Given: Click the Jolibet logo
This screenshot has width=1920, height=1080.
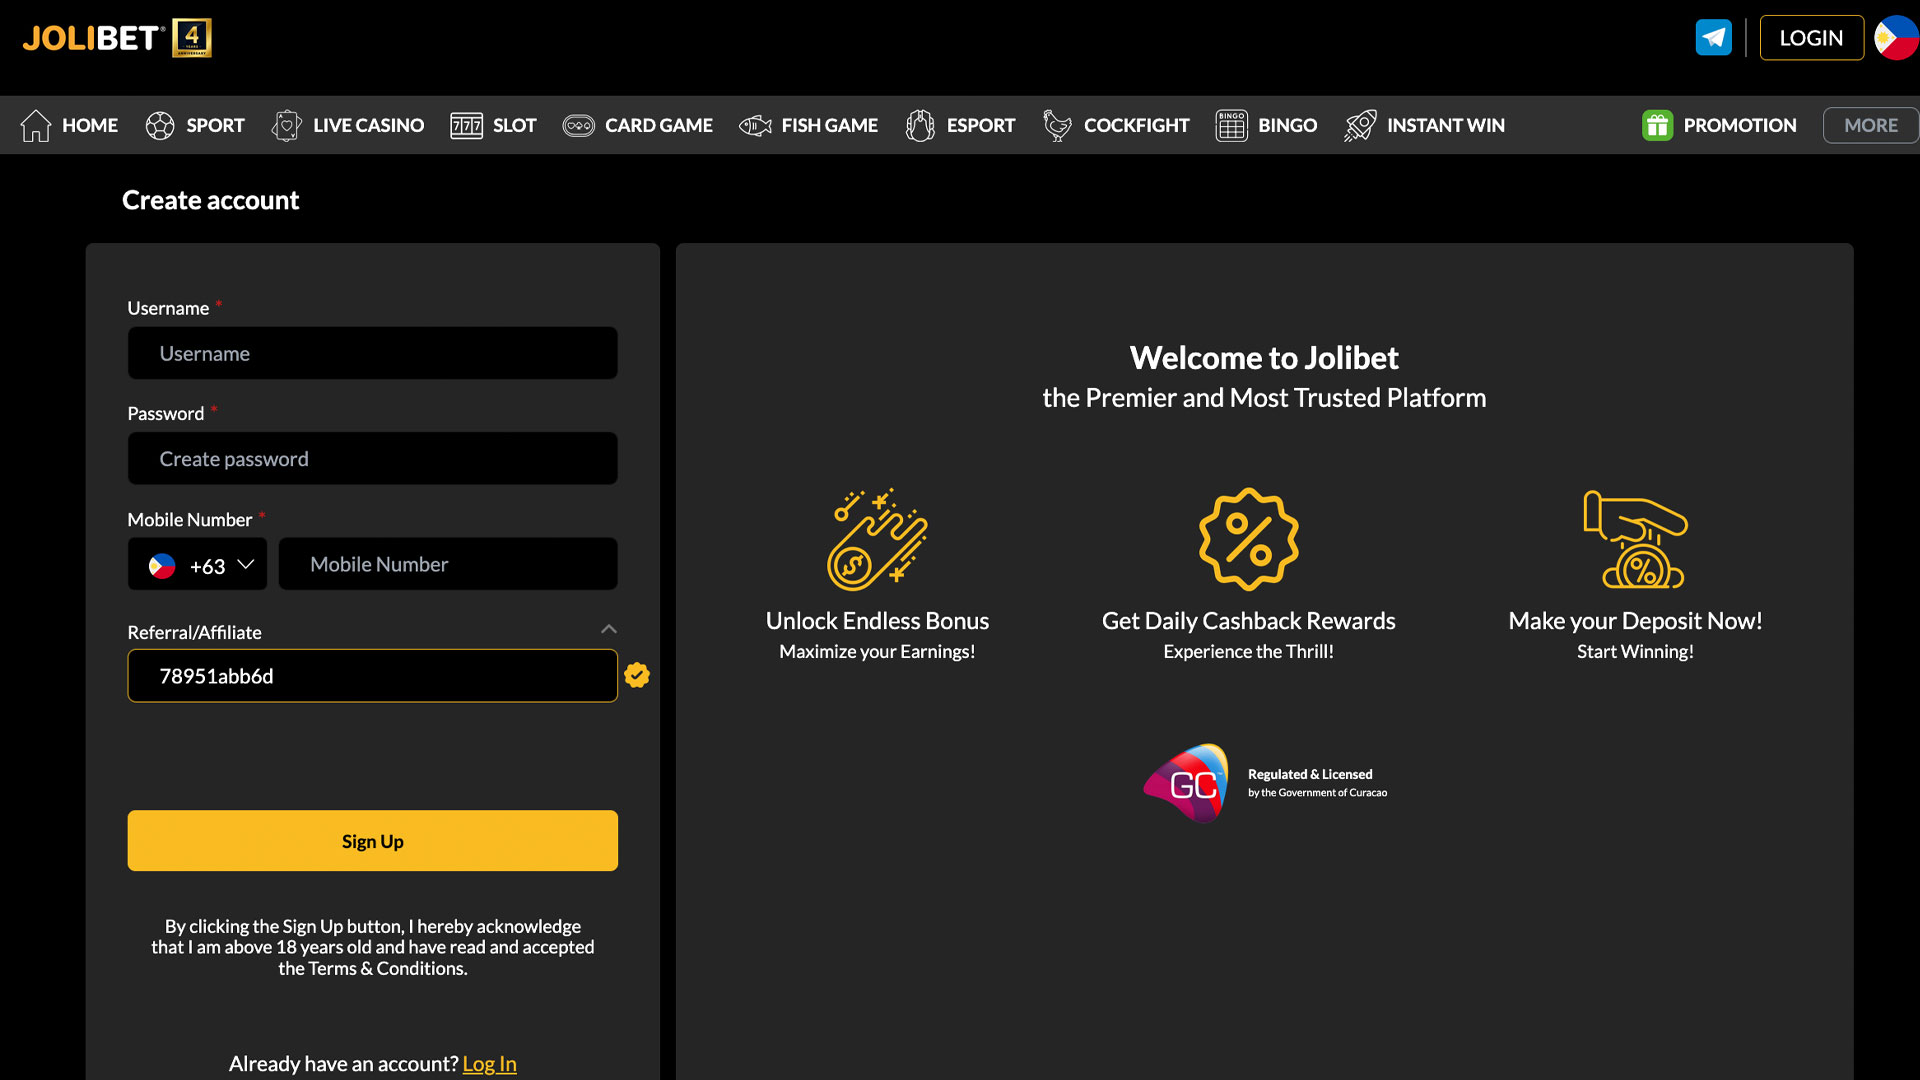Looking at the screenshot, I should 93,38.
